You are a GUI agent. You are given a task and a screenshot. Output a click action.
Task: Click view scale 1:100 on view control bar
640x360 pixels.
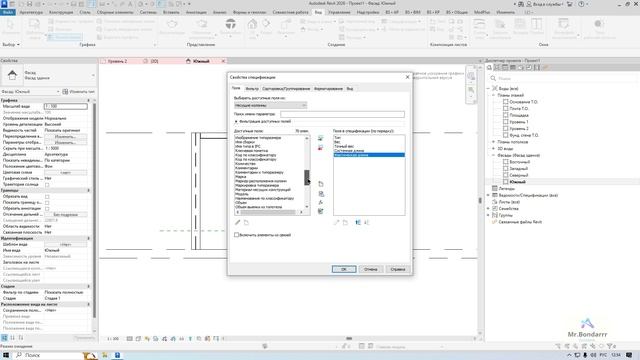113,339
